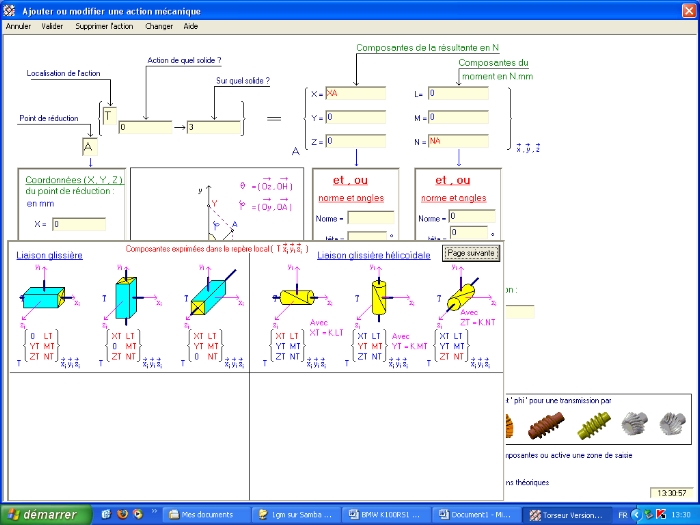
Task: Click the X= coordinate field in mm
Action: pyautogui.click(x=79, y=224)
